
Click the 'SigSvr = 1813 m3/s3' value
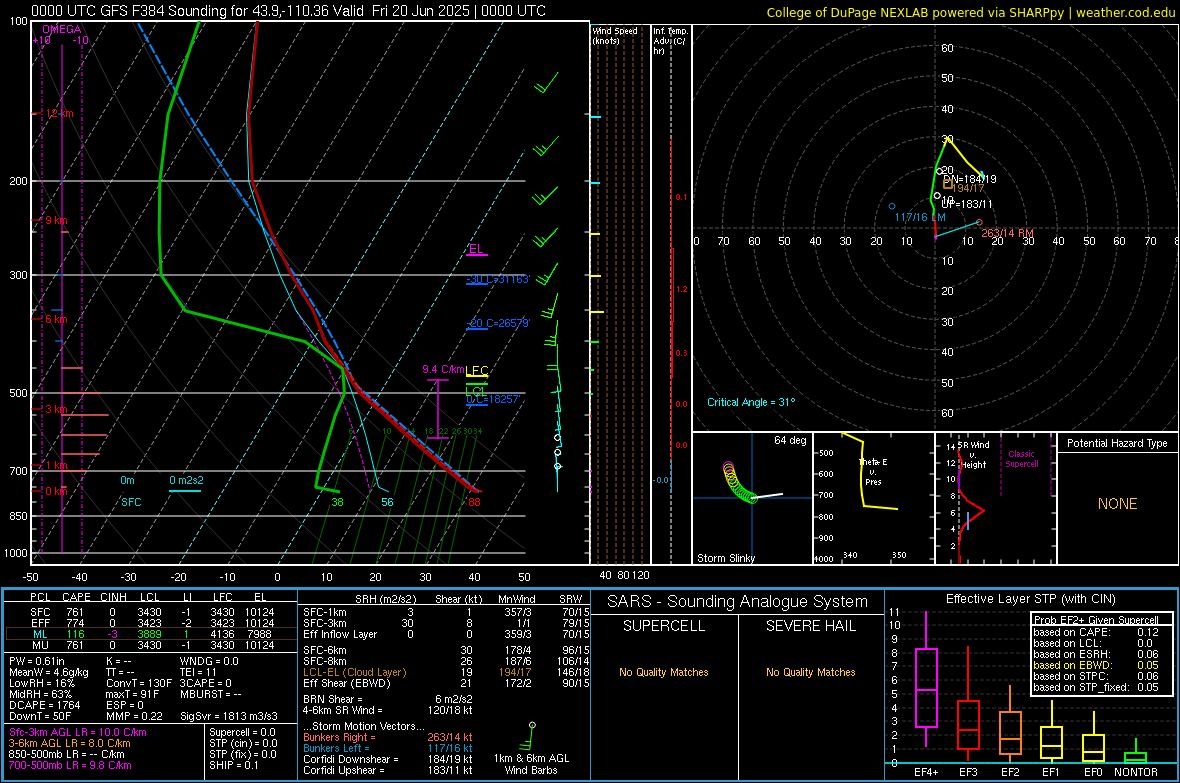point(229,716)
